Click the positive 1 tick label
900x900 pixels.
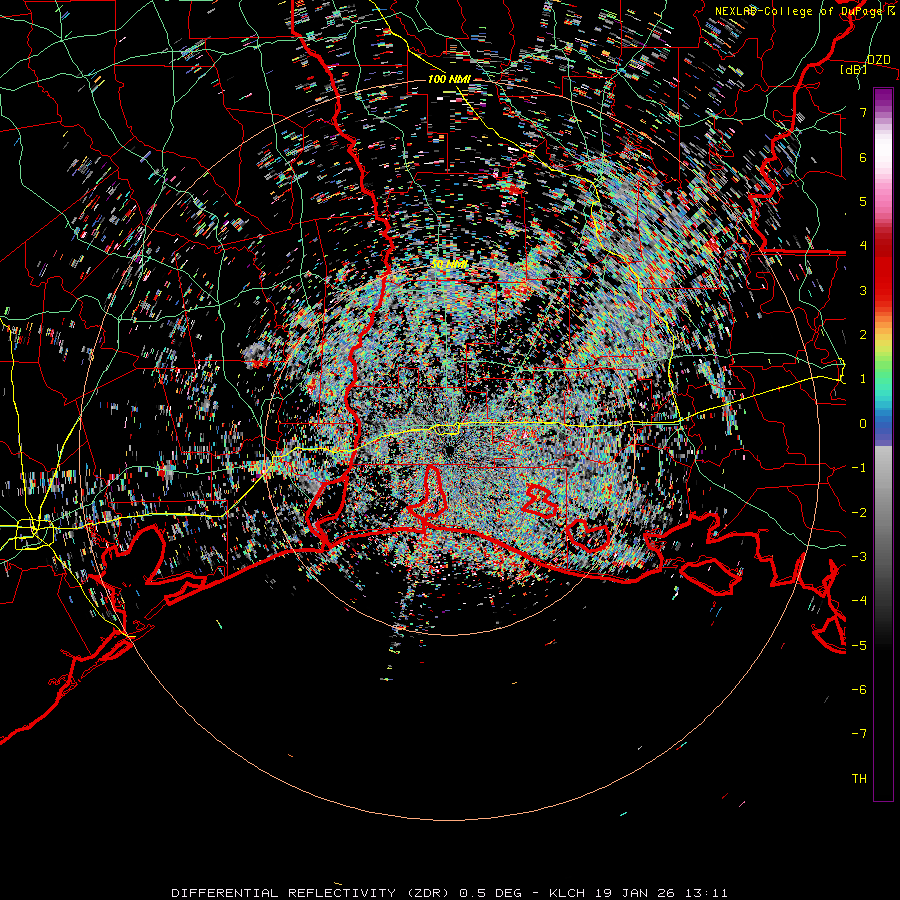click(863, 379)
